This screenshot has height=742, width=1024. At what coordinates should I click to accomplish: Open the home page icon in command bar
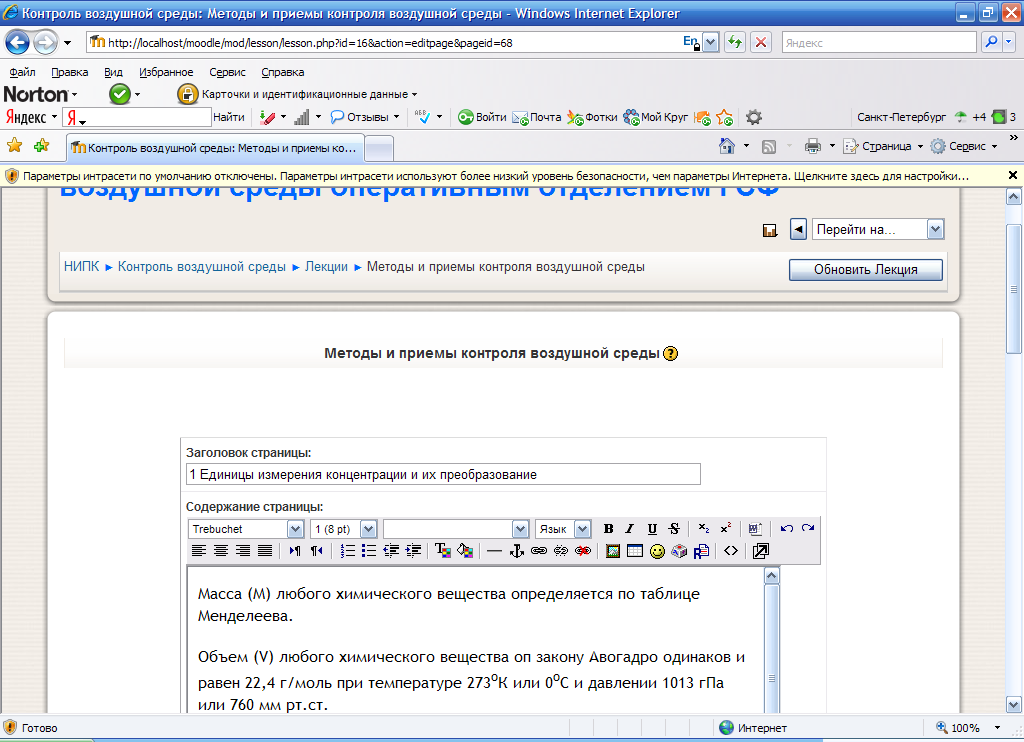click(x=727, y=146)
